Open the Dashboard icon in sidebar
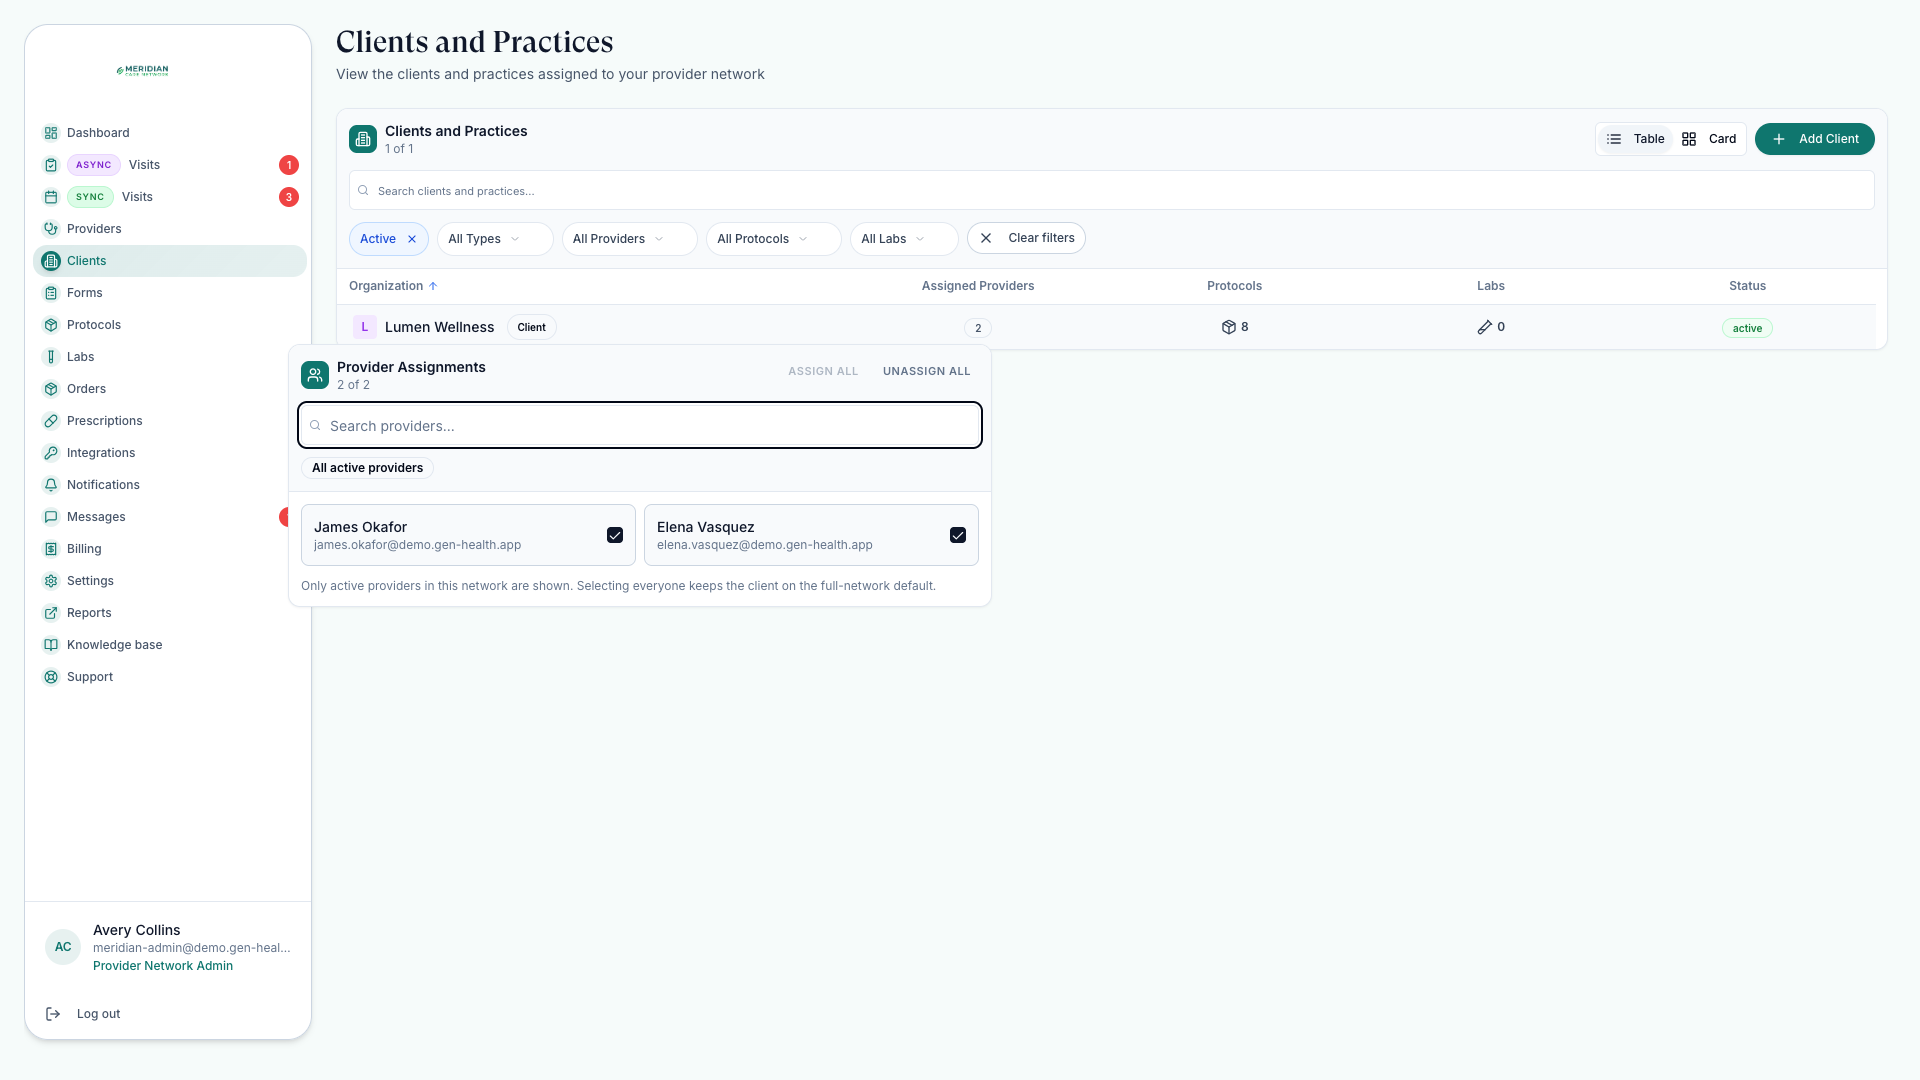The height and width of the screenshot is (1080, 1920). coord(51,133)
